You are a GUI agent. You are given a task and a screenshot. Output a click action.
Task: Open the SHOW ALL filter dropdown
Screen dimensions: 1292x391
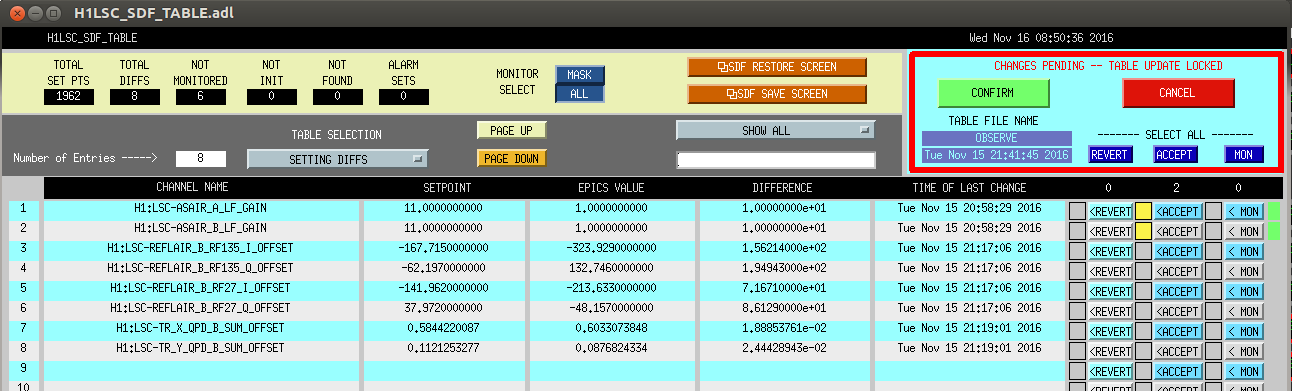click(x=775, y=130)
